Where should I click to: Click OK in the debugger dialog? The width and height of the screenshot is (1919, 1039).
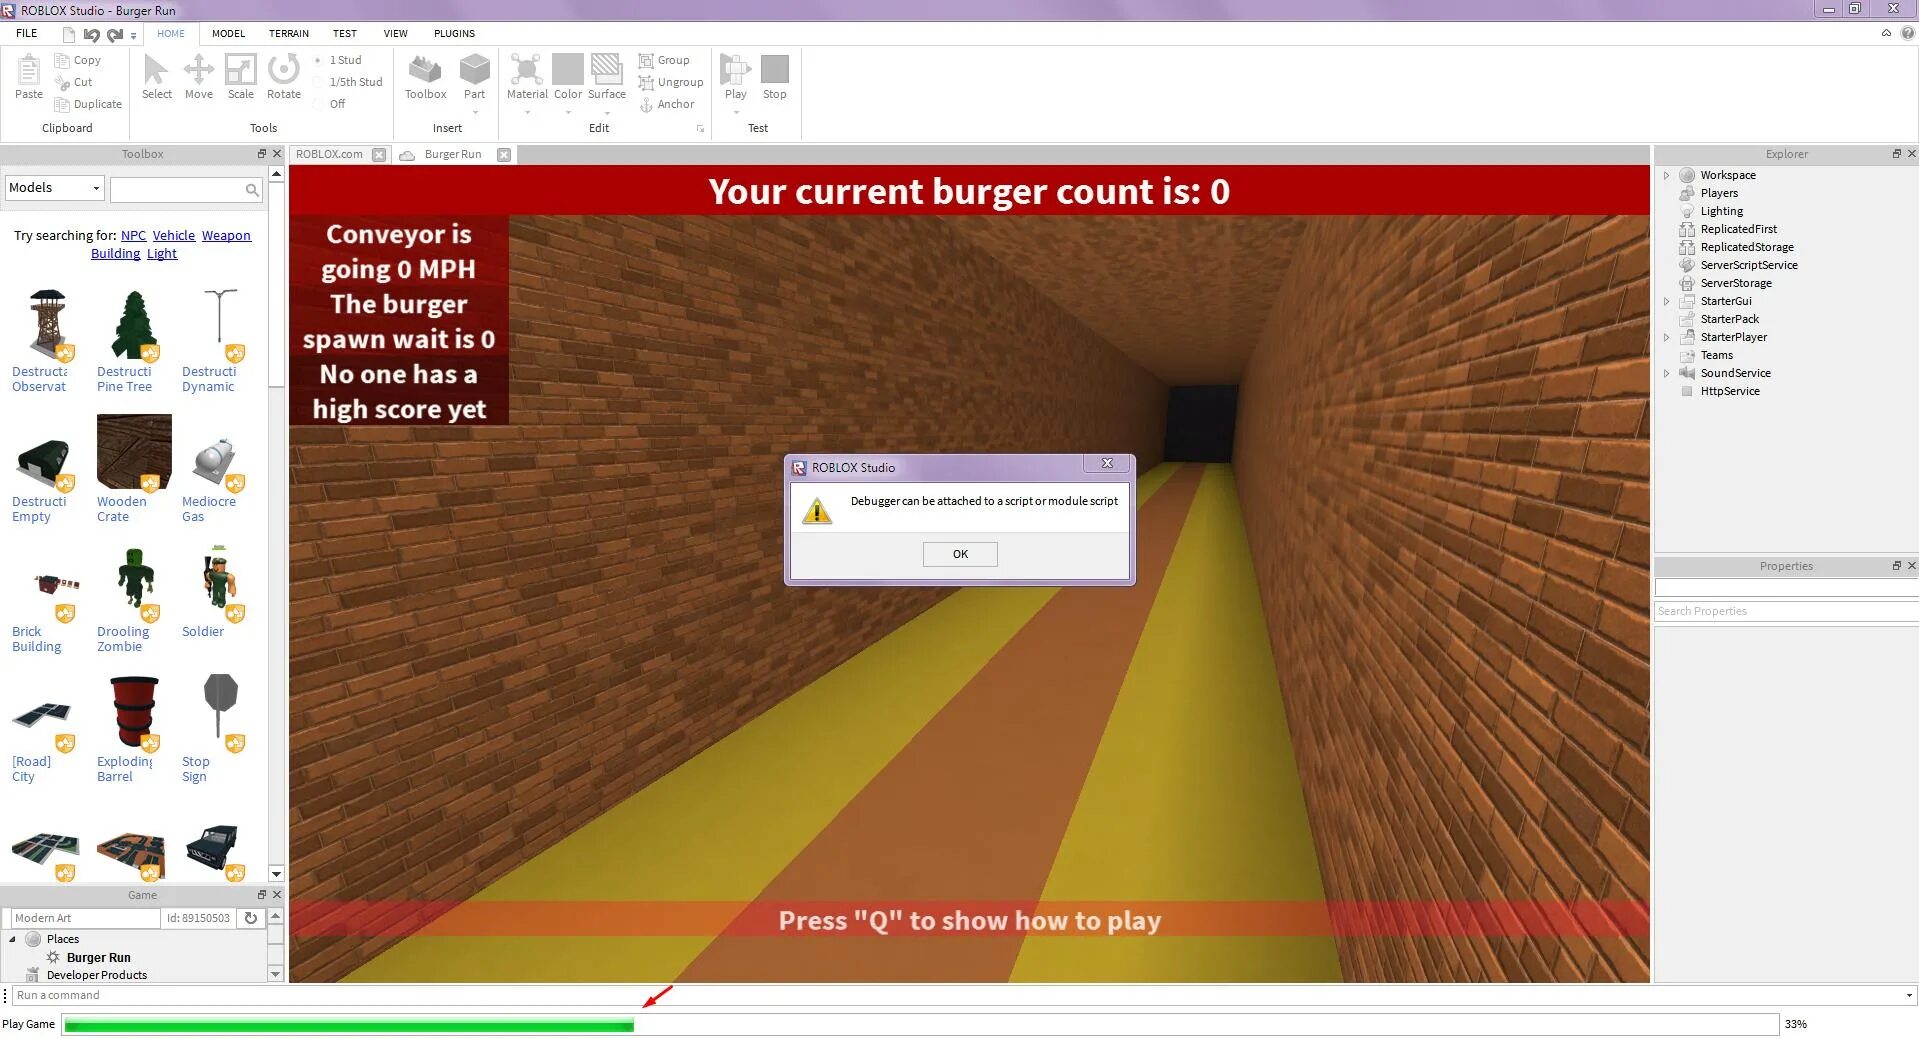point(960,554)
